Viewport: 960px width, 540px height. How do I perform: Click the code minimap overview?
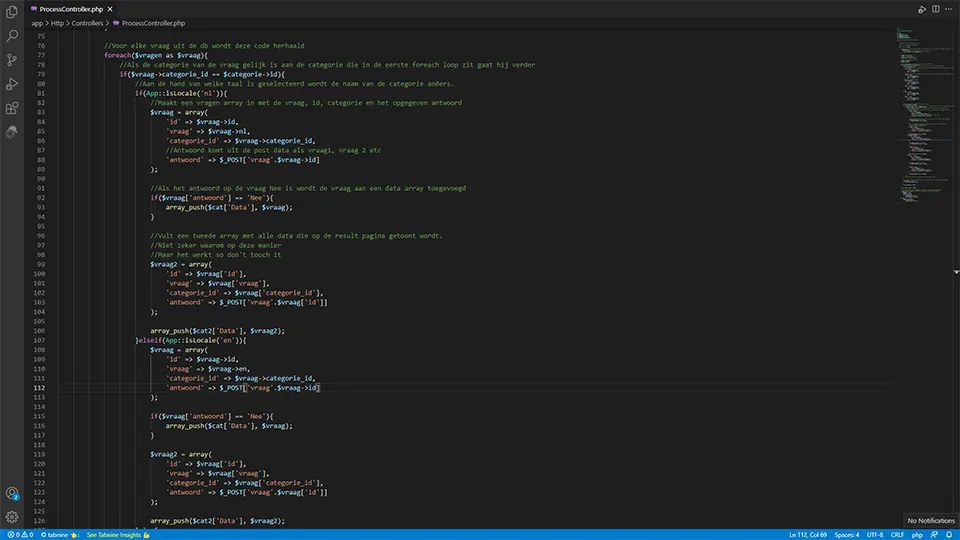pyautogui.click(x=924, y=116)
